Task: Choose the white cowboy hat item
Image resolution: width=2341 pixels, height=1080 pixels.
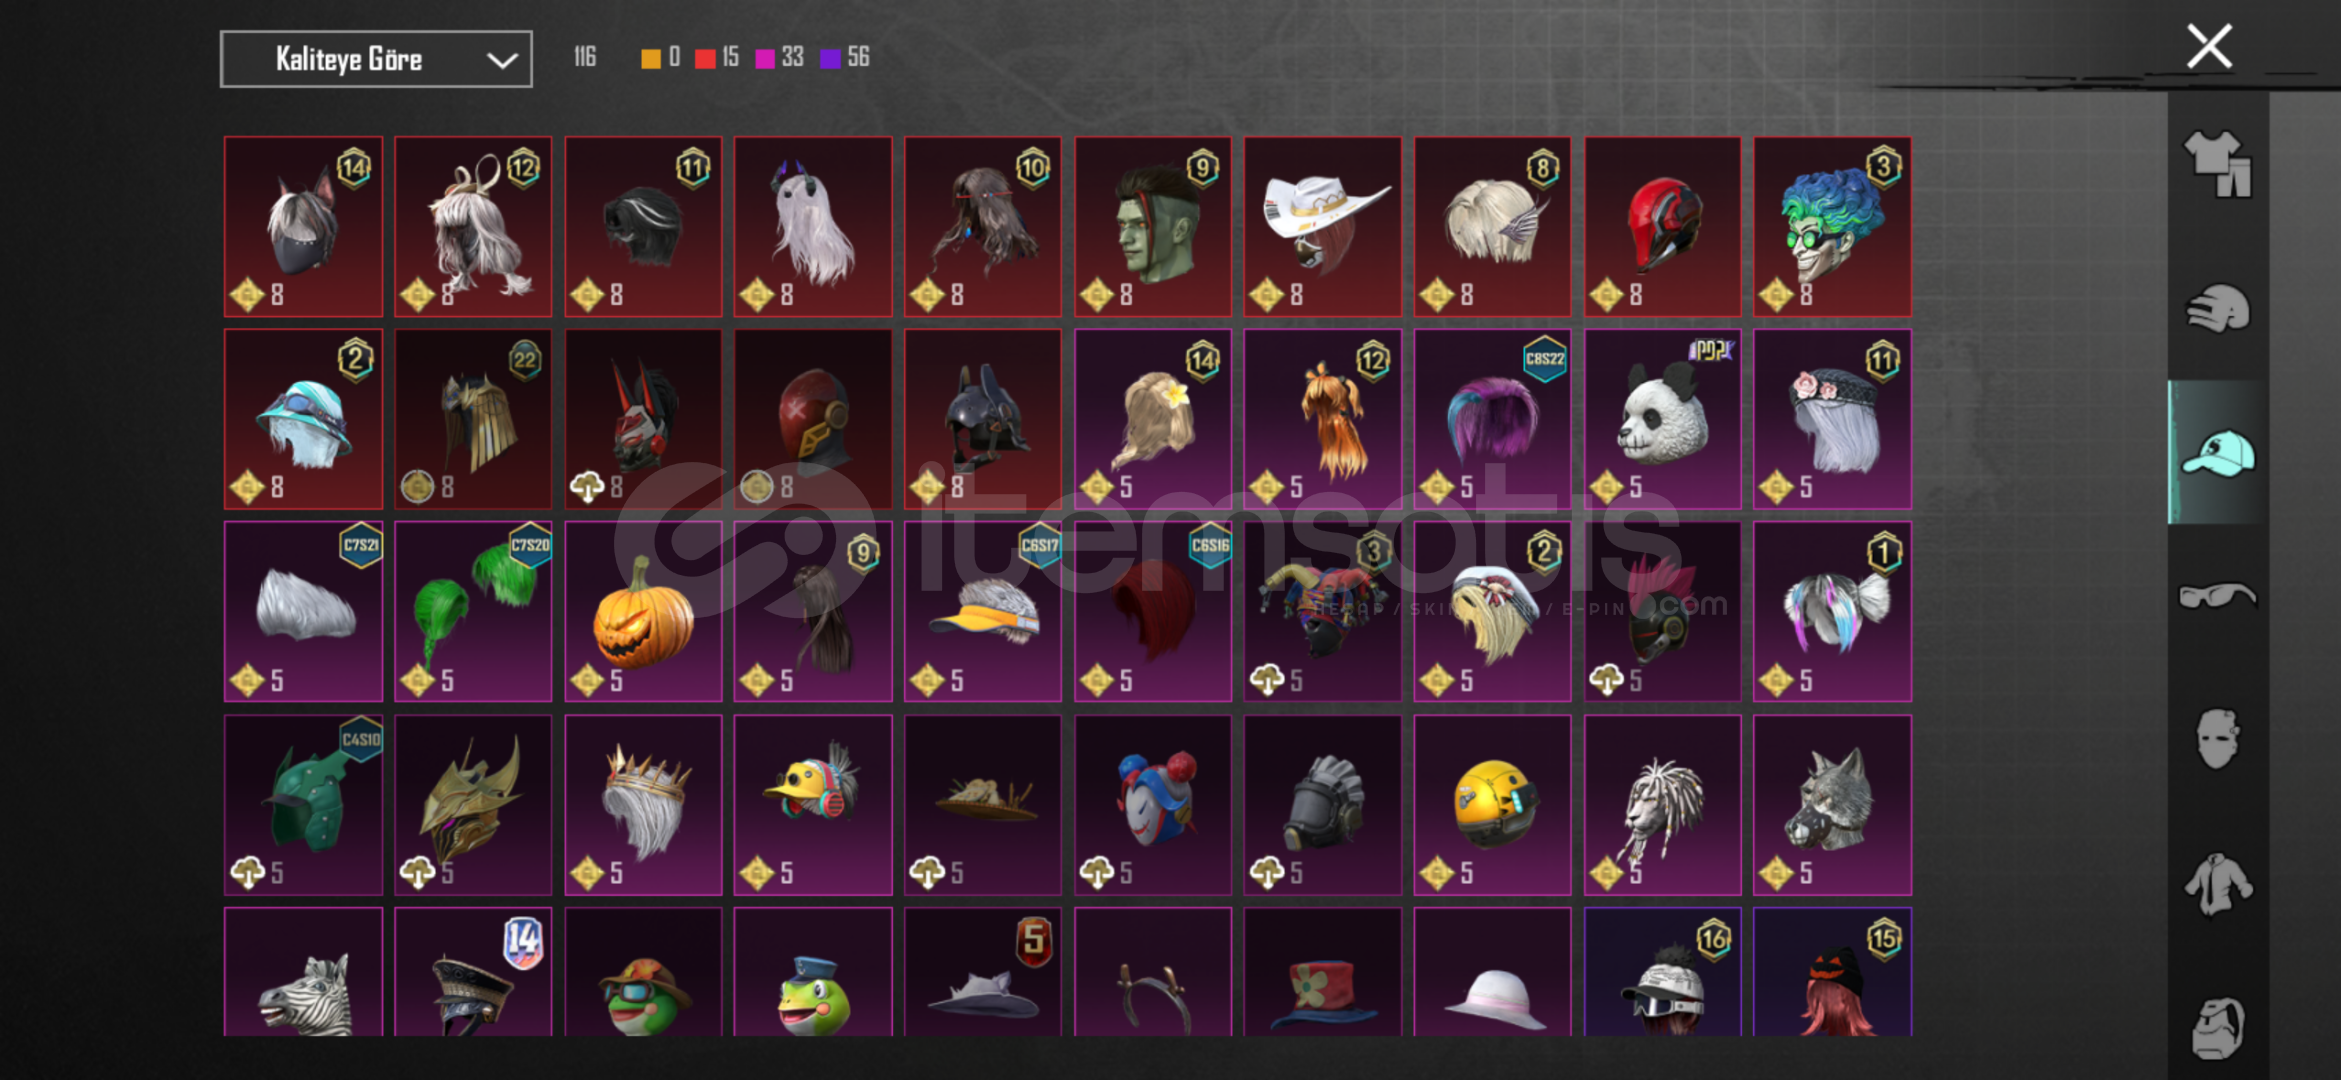Action: pyautogui.click(x=1322, y=226)
